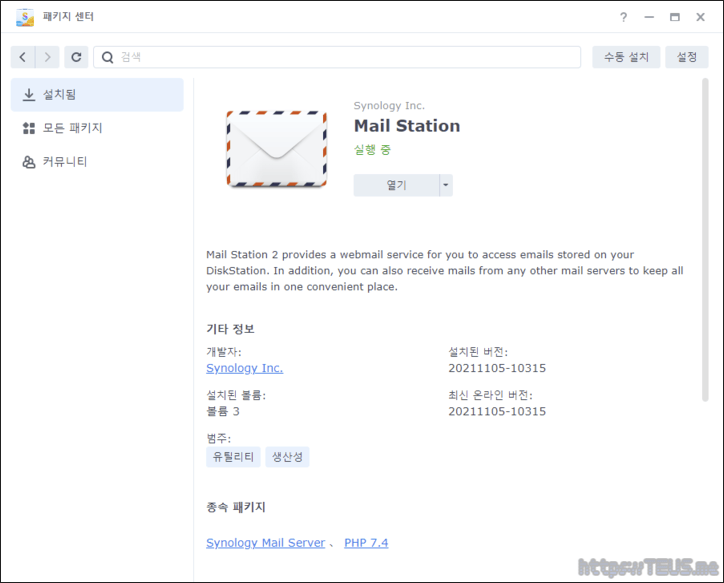
Task: Open the Synology Inc. developer link
Action: pyautogui.click(x=245, y=368)
